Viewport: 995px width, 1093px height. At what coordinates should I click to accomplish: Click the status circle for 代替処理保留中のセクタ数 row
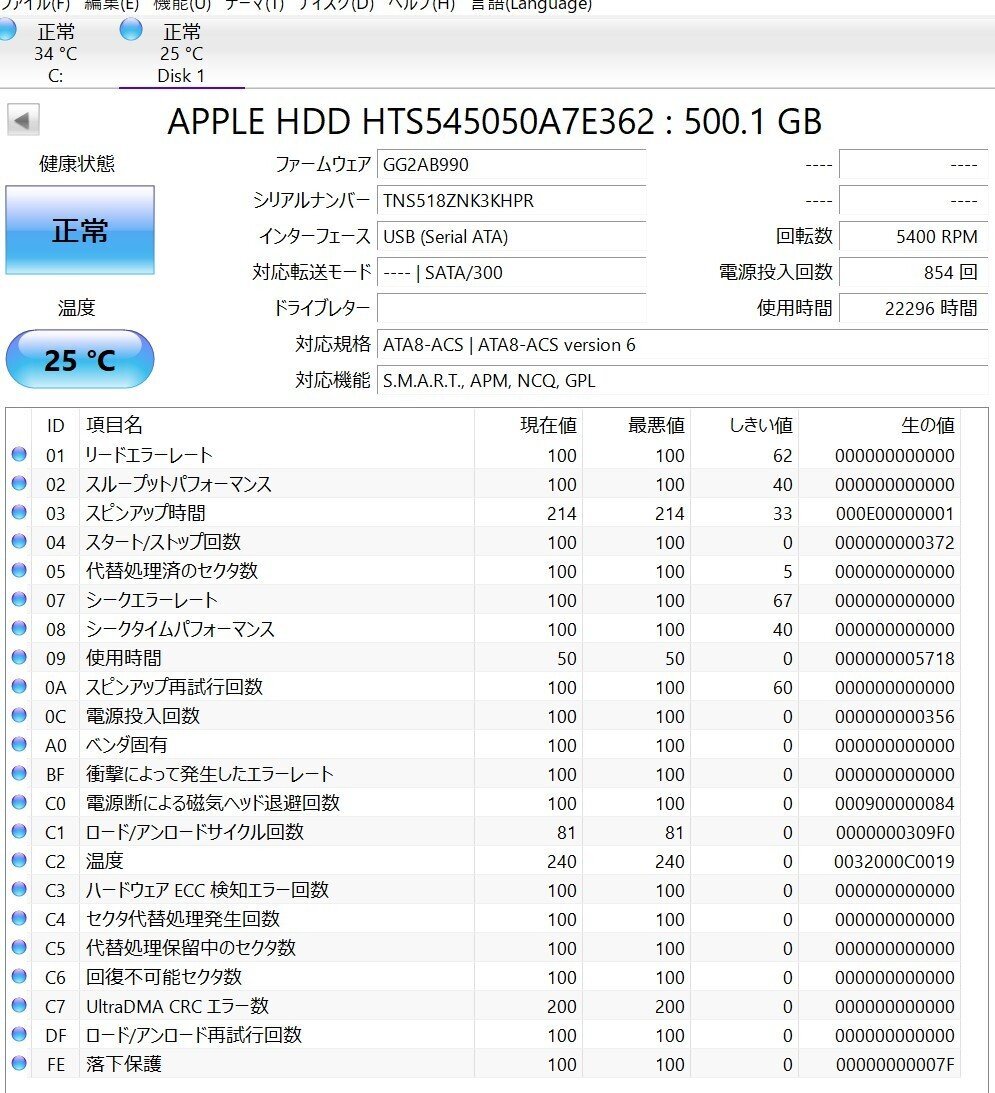19,947
